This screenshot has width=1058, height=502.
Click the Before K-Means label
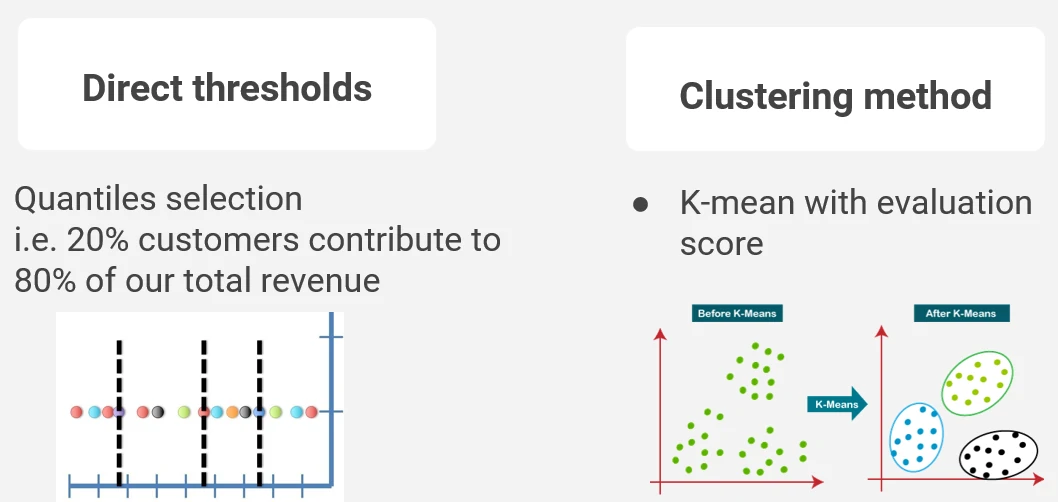pos(736,313)
